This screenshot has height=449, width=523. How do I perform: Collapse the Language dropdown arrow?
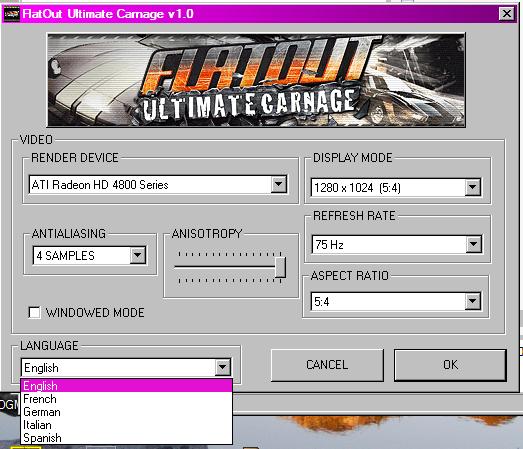(x=223, y=368)
